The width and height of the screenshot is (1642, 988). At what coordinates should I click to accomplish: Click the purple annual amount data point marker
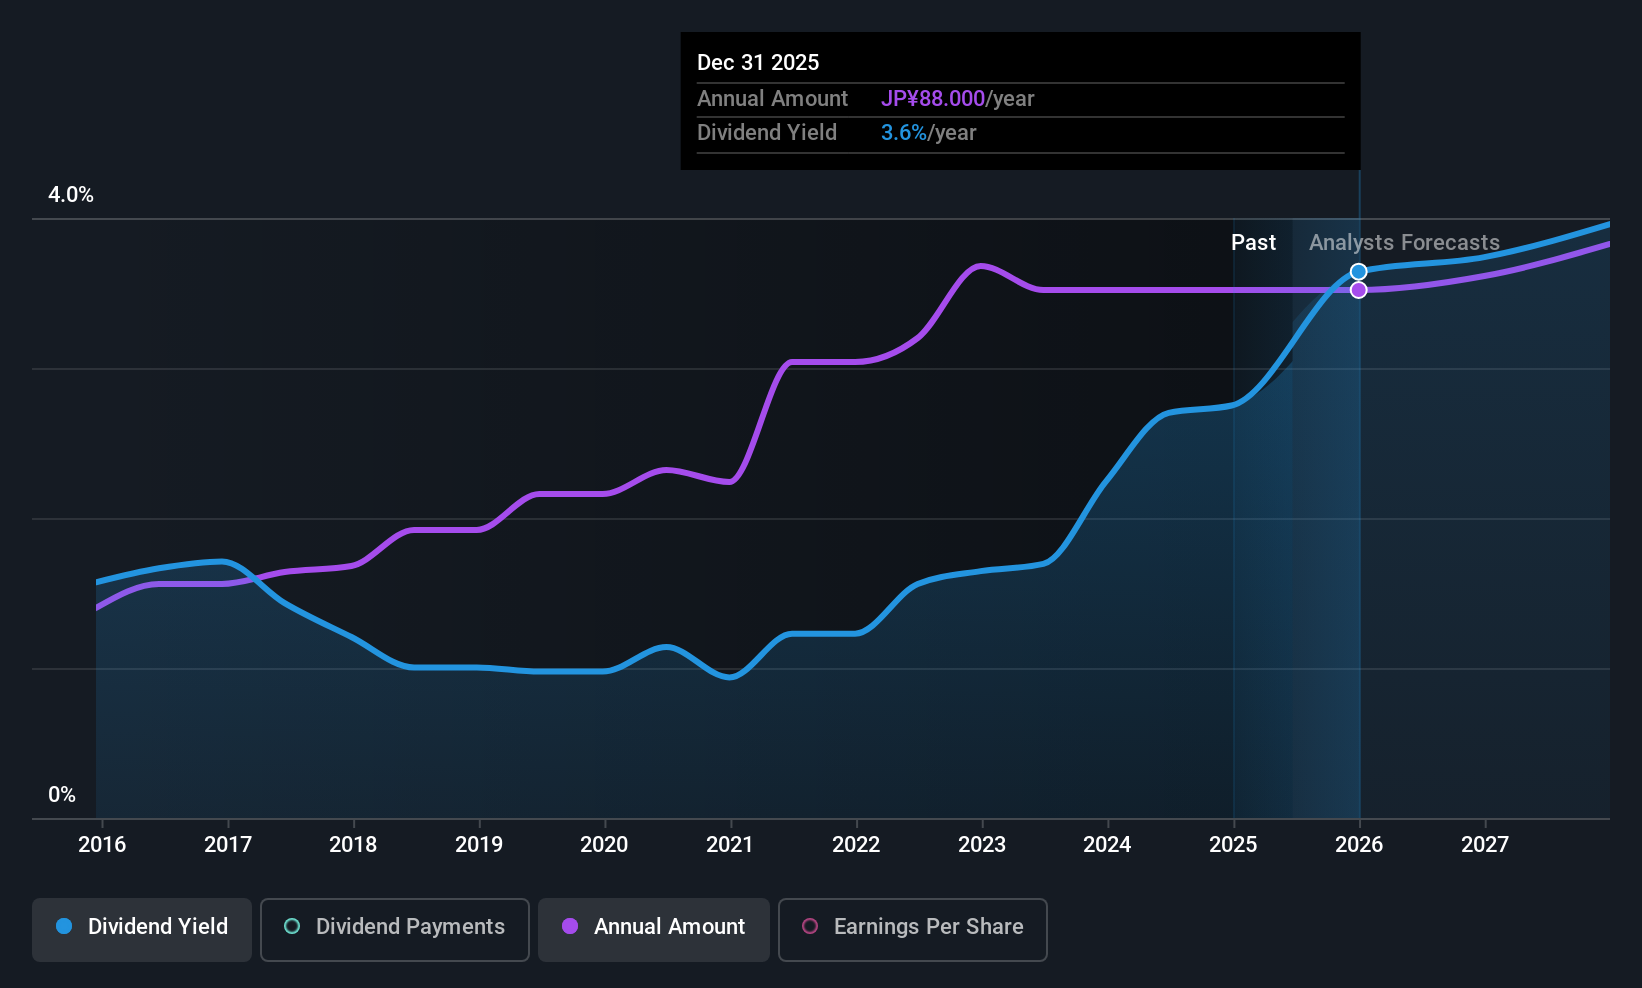coord(1358,290)
